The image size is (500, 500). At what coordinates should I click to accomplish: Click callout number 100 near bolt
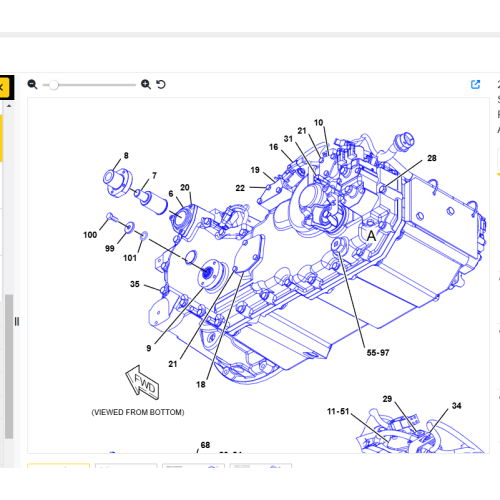point(90,235)
